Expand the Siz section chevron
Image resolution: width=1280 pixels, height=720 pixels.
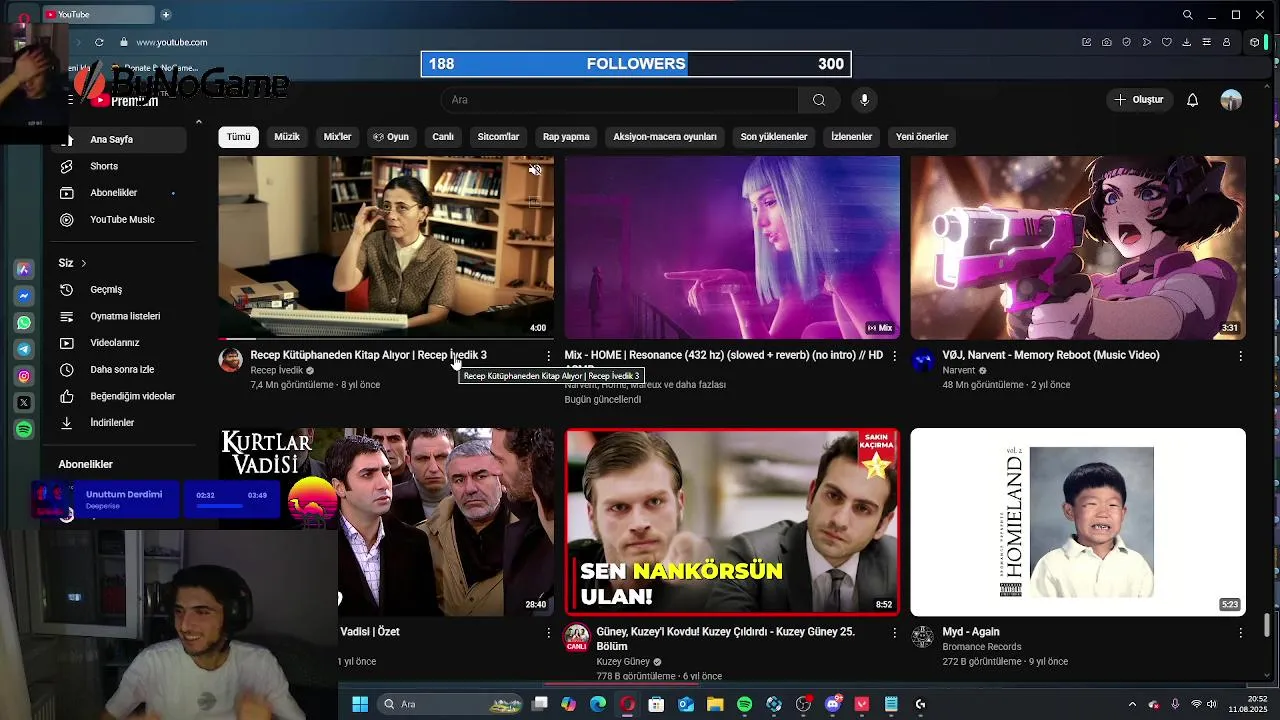(84, 263)
